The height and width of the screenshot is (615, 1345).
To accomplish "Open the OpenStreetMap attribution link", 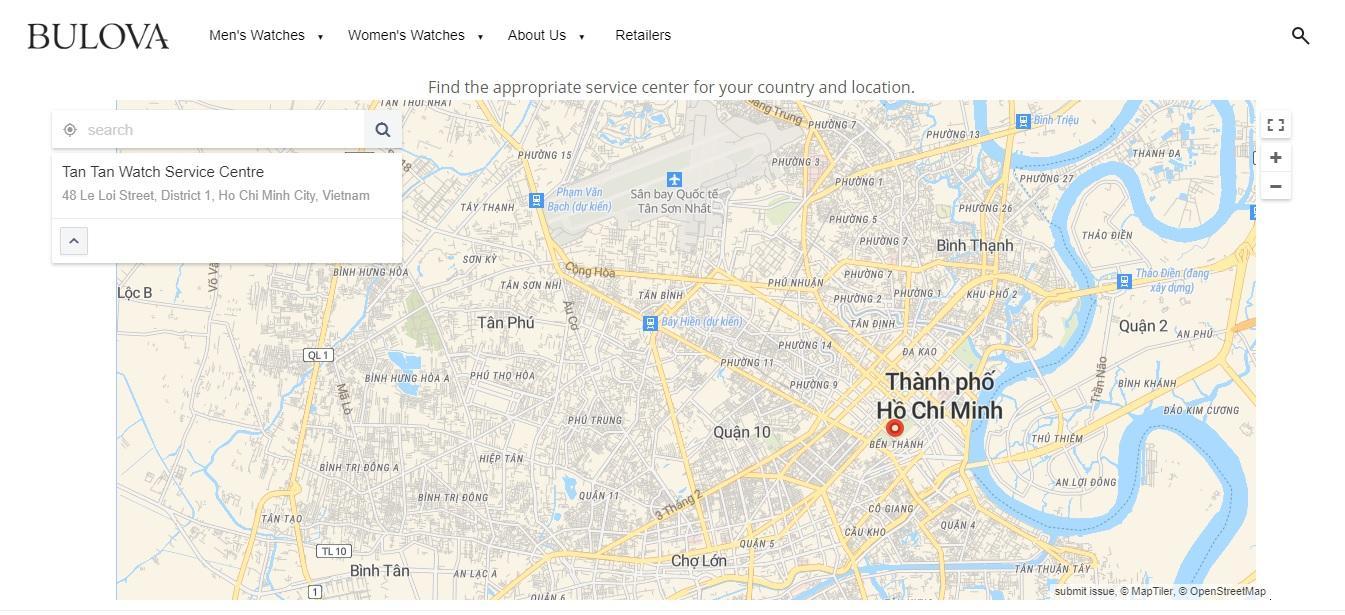I will click(1226, 592).
